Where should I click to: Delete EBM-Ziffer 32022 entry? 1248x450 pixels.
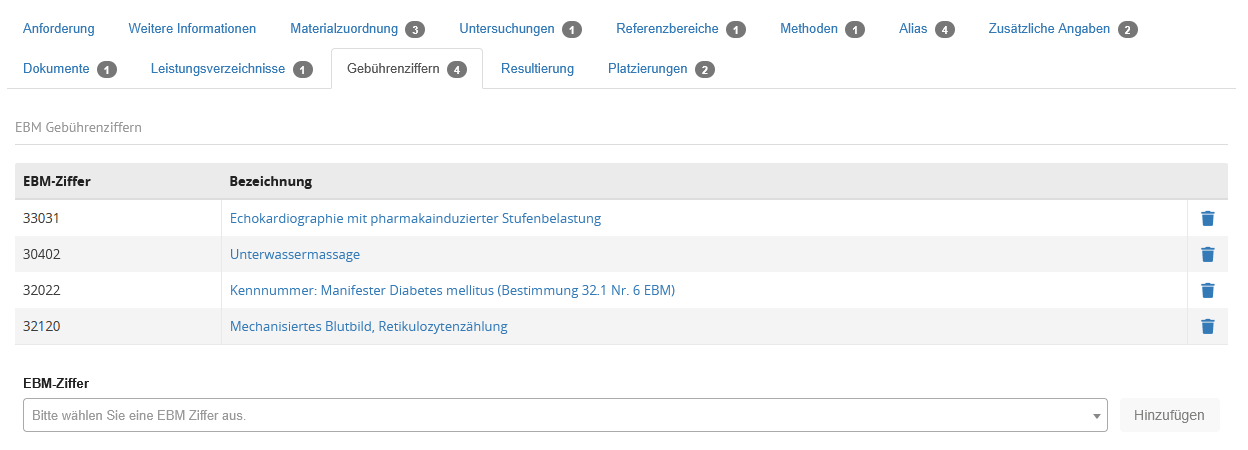[x=1207, y=290]
